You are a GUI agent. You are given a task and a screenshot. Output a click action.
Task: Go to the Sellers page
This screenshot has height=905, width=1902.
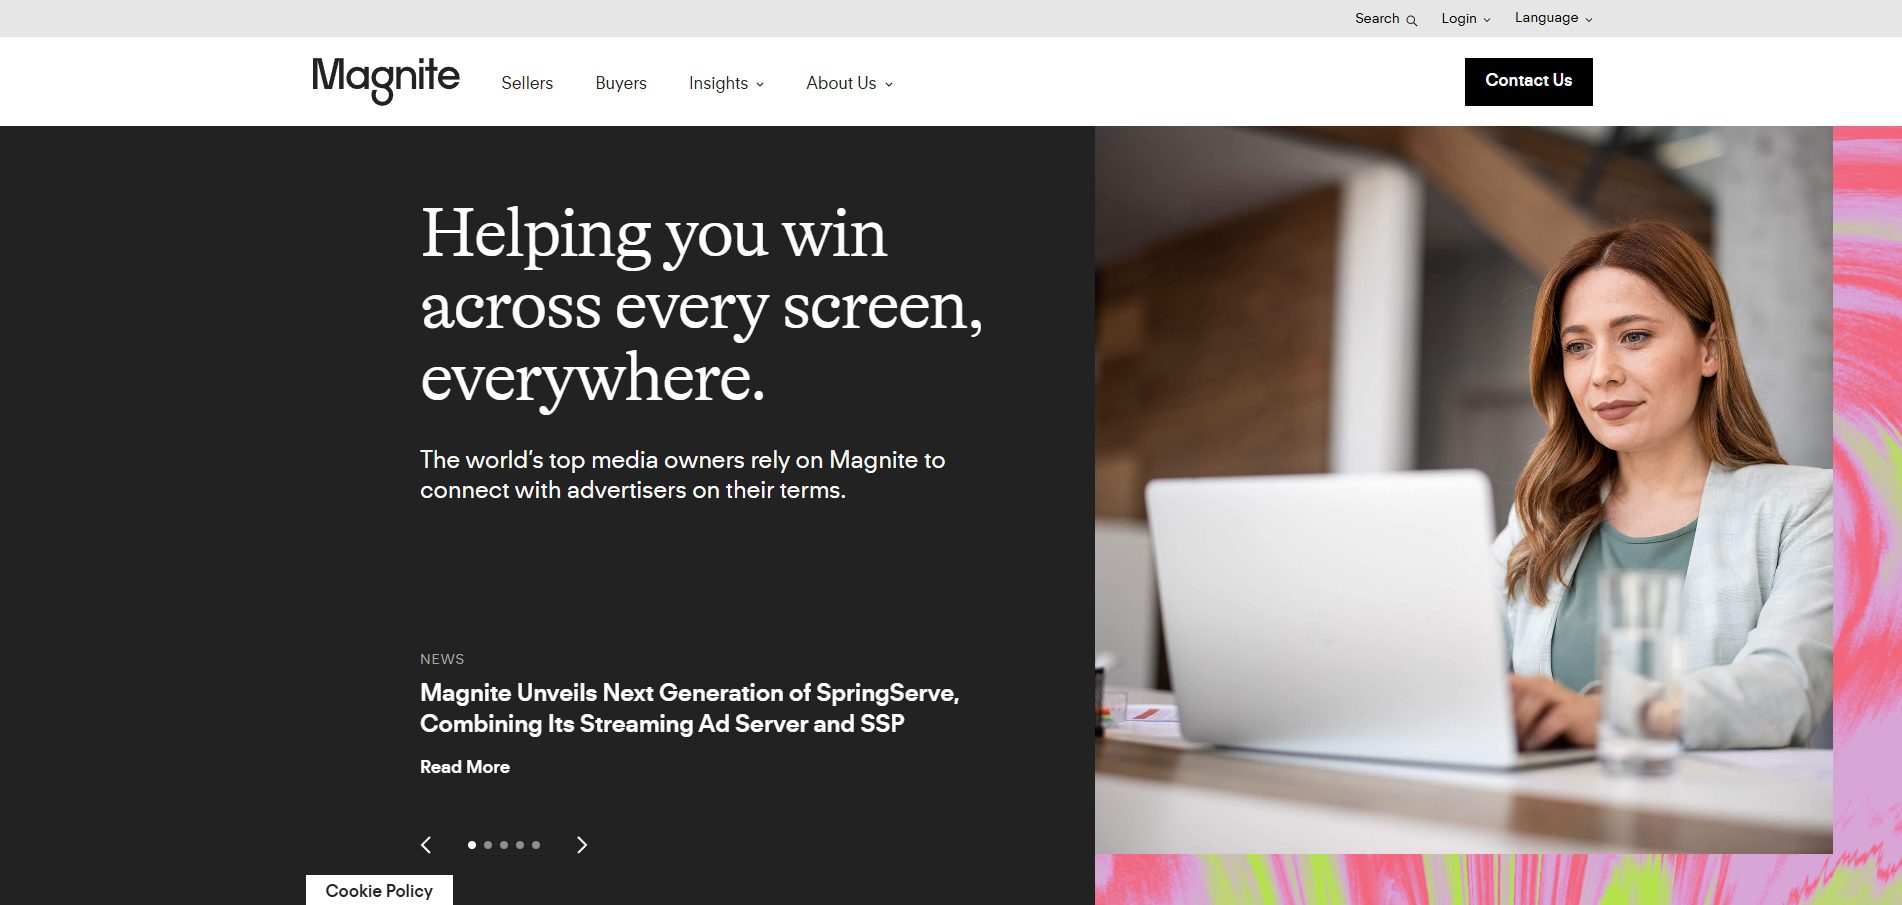click(527, 83)
